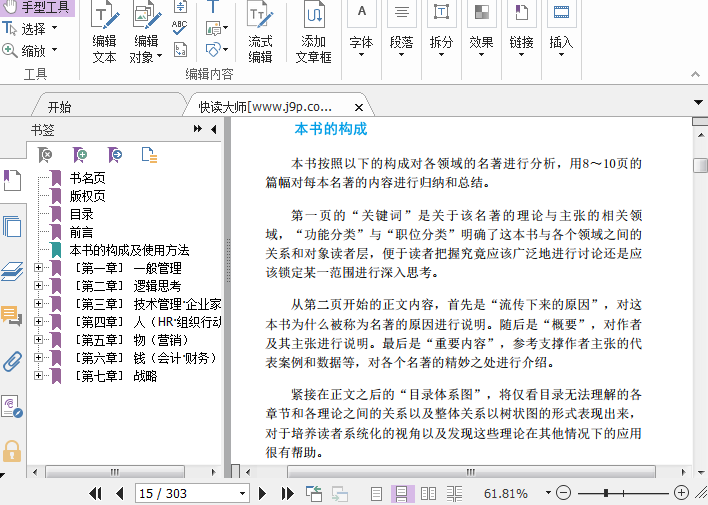This screenshot has height=505, width=708.
Task: Click the delete bookmark icon
Action: (x=45, y=155)
